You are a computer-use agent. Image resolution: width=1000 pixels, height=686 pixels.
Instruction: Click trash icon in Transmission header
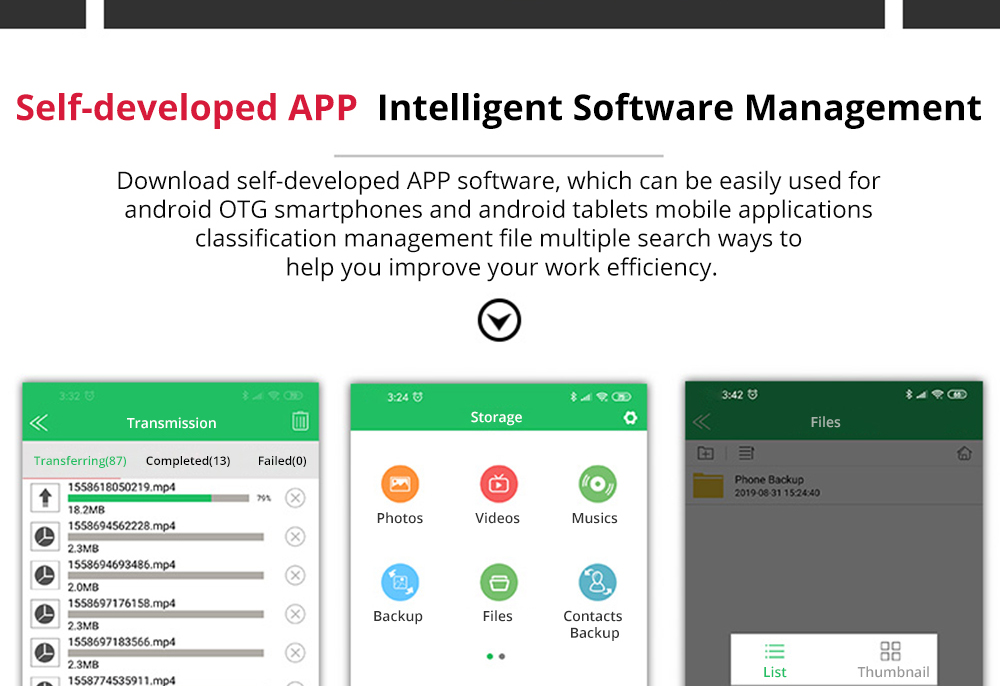pyautogui.click(x=300, y=422)
